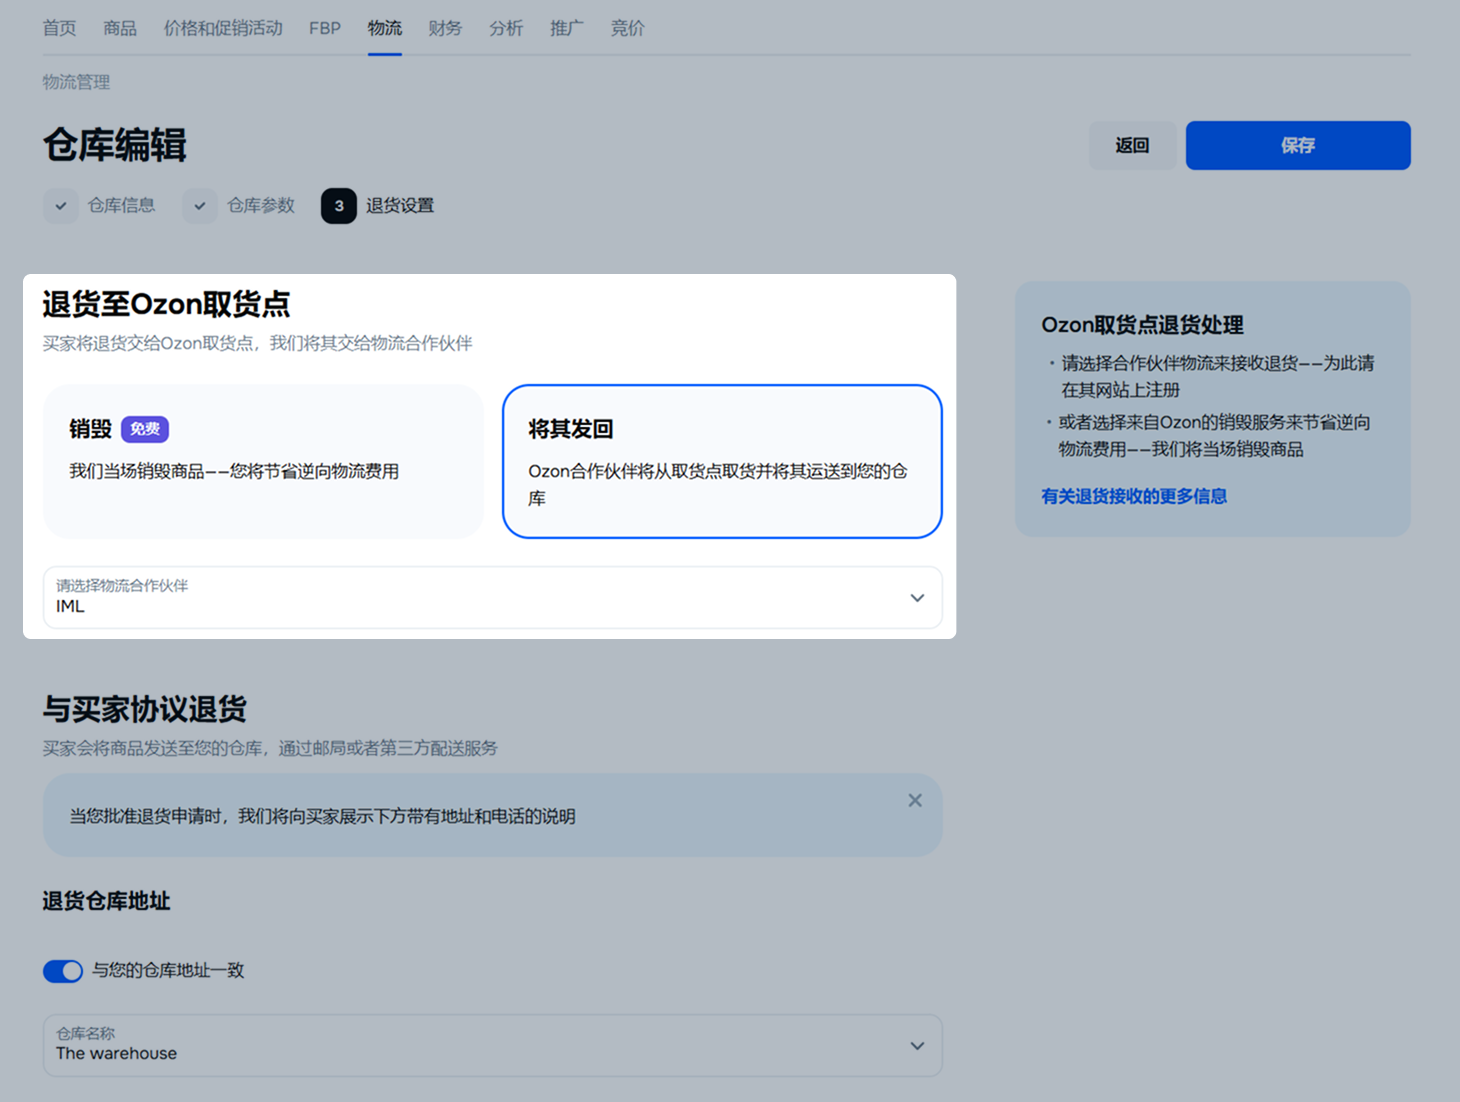The image size is (1460, 1102).
Task: Click the step 3 退货设置 badge
Action: [339, 206]
